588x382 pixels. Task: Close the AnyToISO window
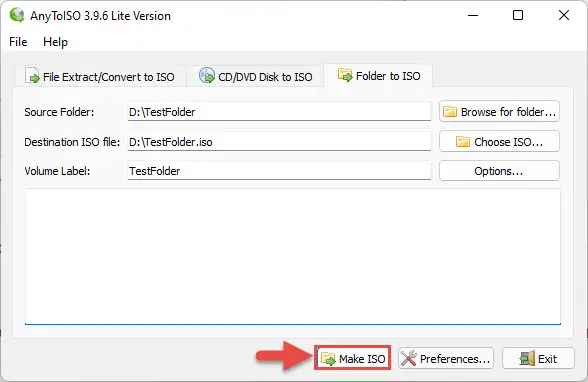coord(564,15)
